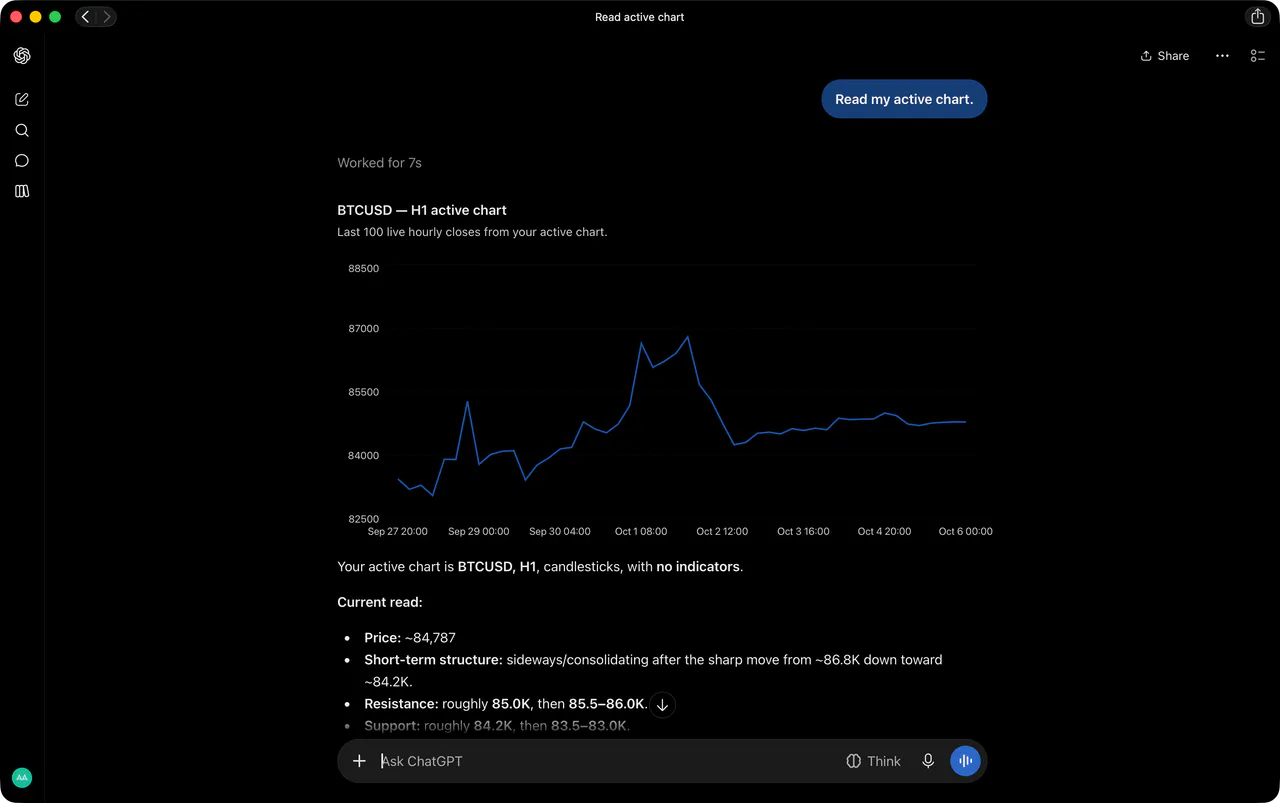The width and height of the screenshot is (1280, 803).
Task: Open search chats magnifier icon
Action: pyautogui.click(x=22, y=130)
